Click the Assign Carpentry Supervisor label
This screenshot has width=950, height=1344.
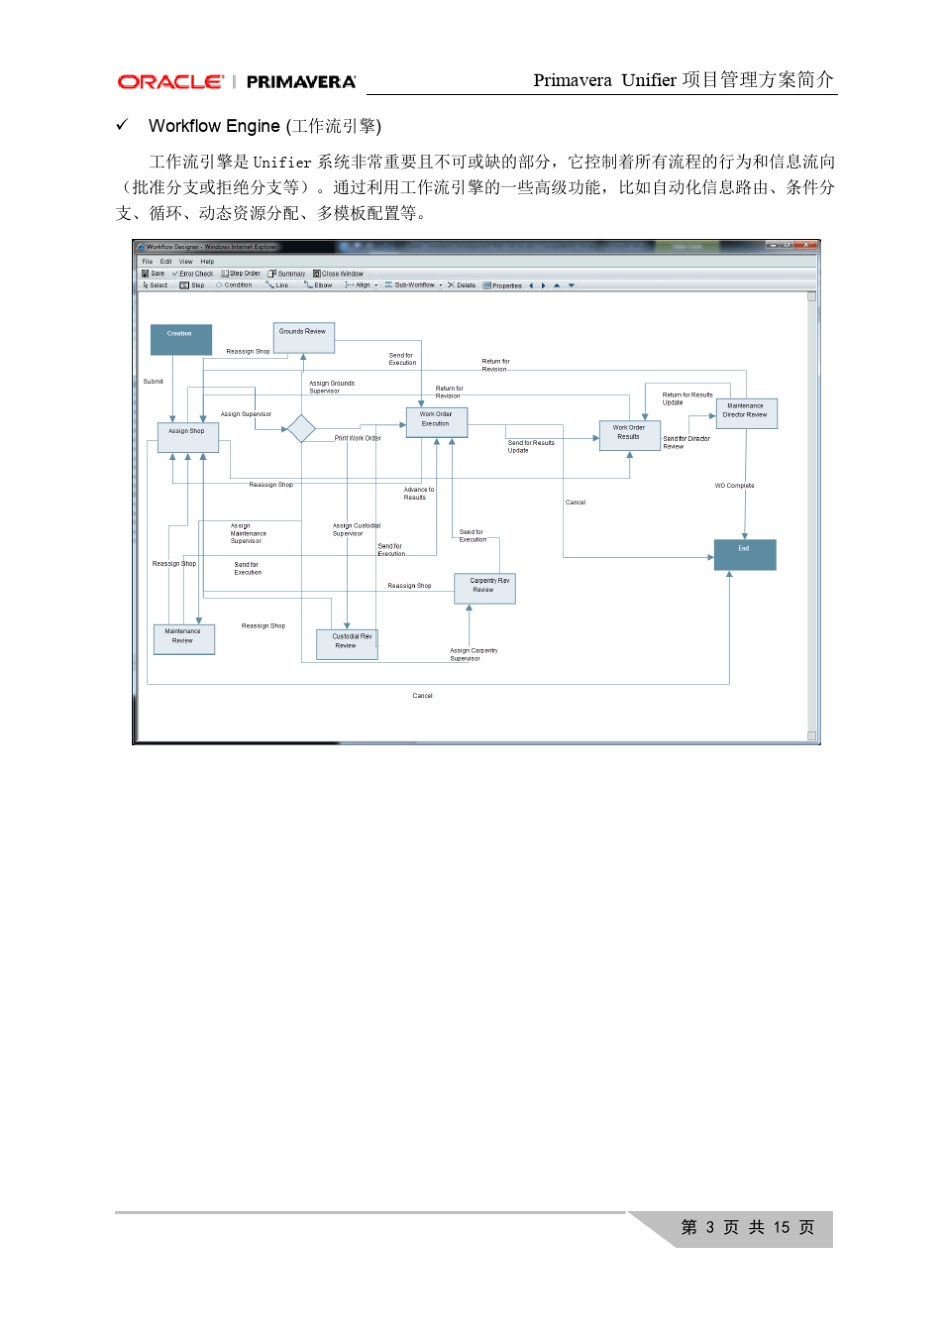coord(473,654)
